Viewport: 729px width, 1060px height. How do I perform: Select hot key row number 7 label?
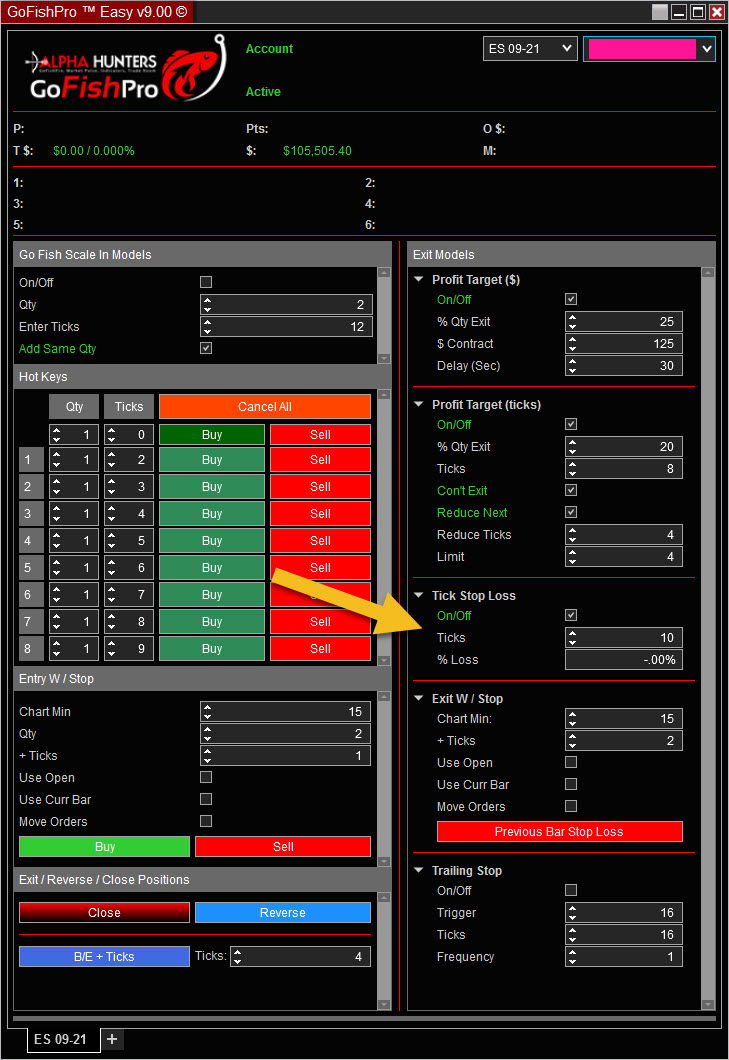point(31,621)
